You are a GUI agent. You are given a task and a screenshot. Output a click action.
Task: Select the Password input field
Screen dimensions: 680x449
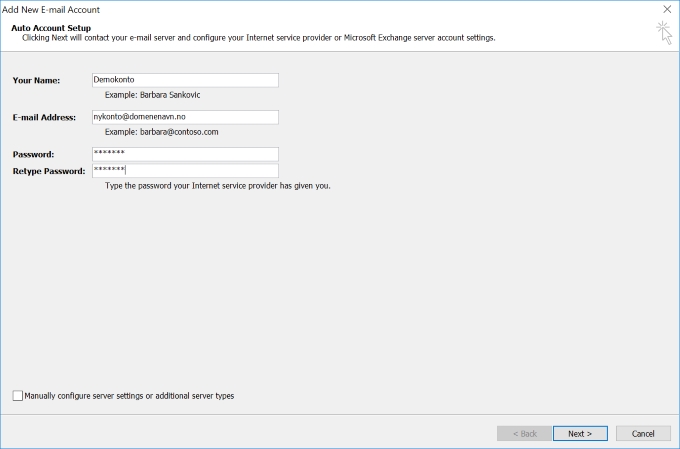pos(185,154)
